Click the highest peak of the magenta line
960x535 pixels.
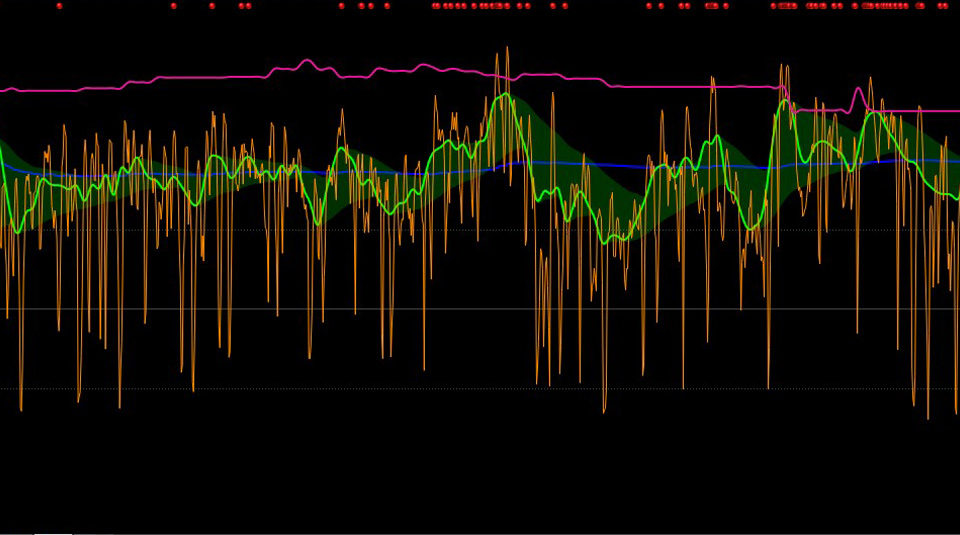point(306,61)
